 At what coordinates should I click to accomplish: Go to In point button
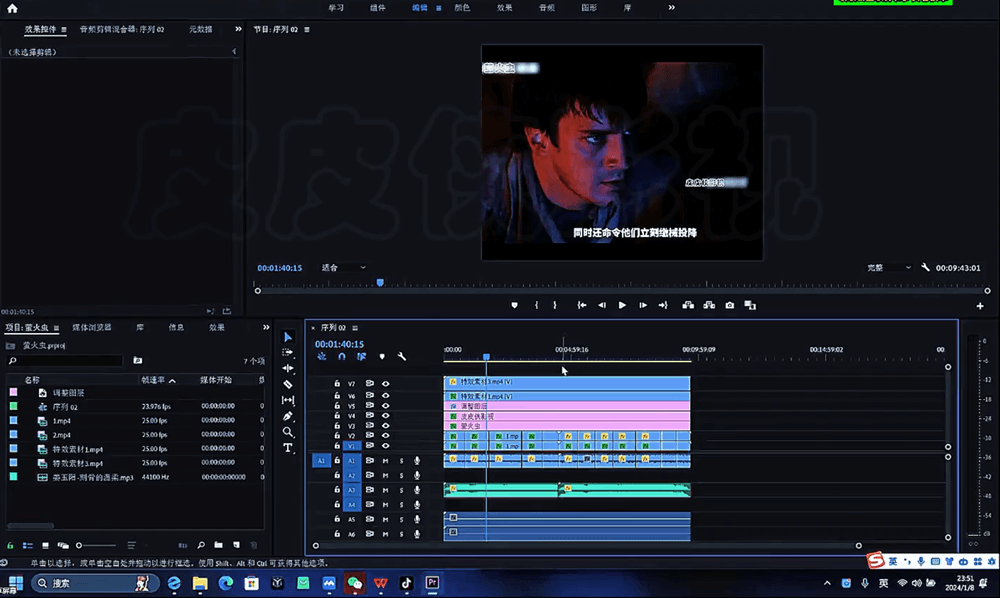[x=582, y=305]
